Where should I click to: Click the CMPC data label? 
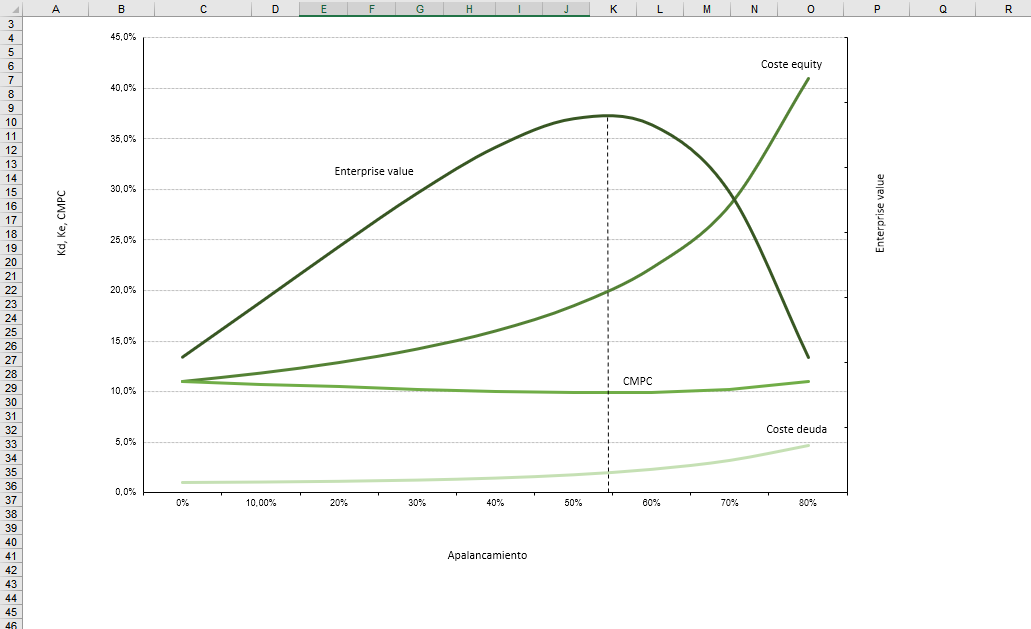pos(637,381)
